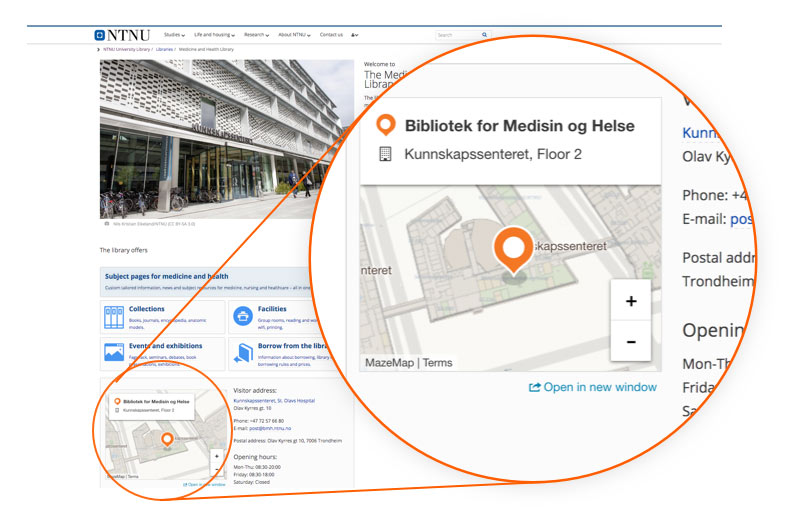Click the orange pin on the small map

click(x=167, y=439)
